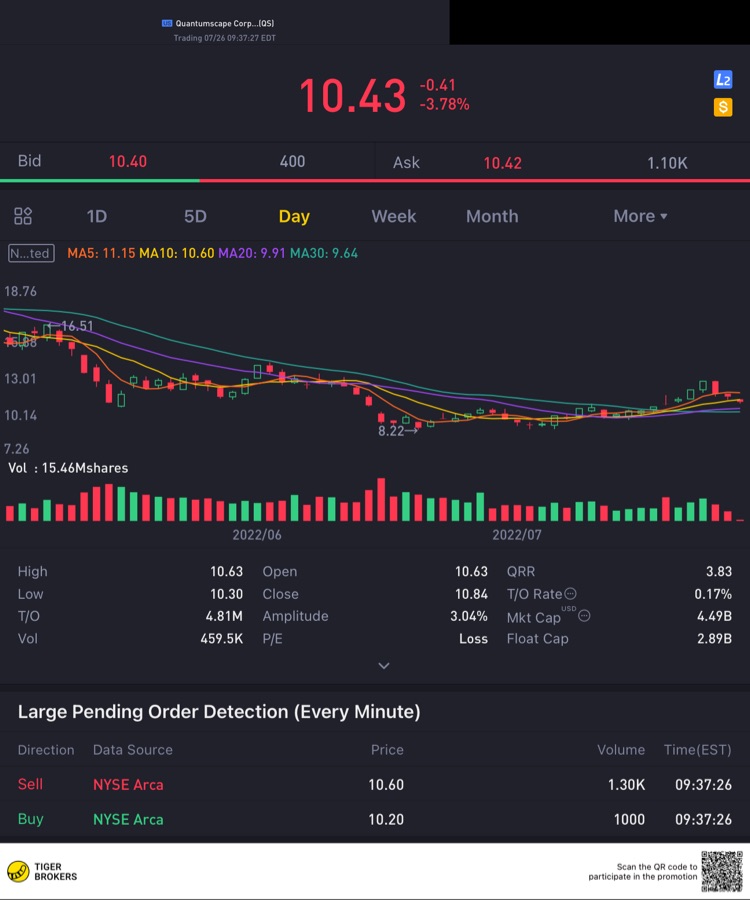Click the Ask price 10.42
The image size is (750, 900).
[503, 163]
